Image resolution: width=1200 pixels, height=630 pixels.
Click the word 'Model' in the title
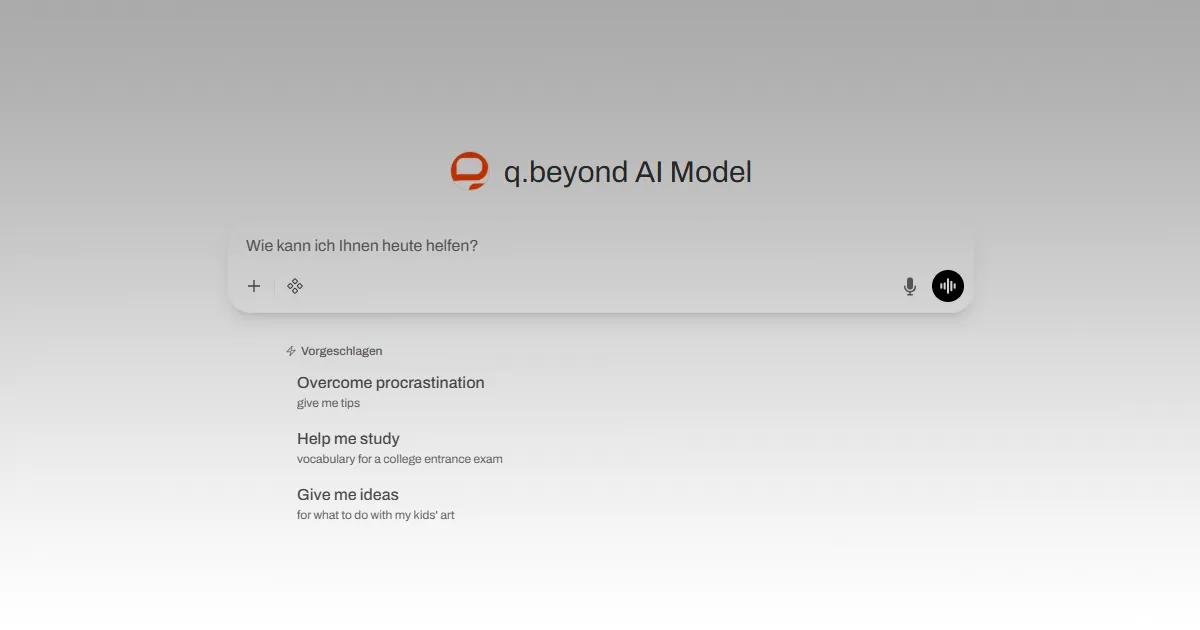(710, 172)
